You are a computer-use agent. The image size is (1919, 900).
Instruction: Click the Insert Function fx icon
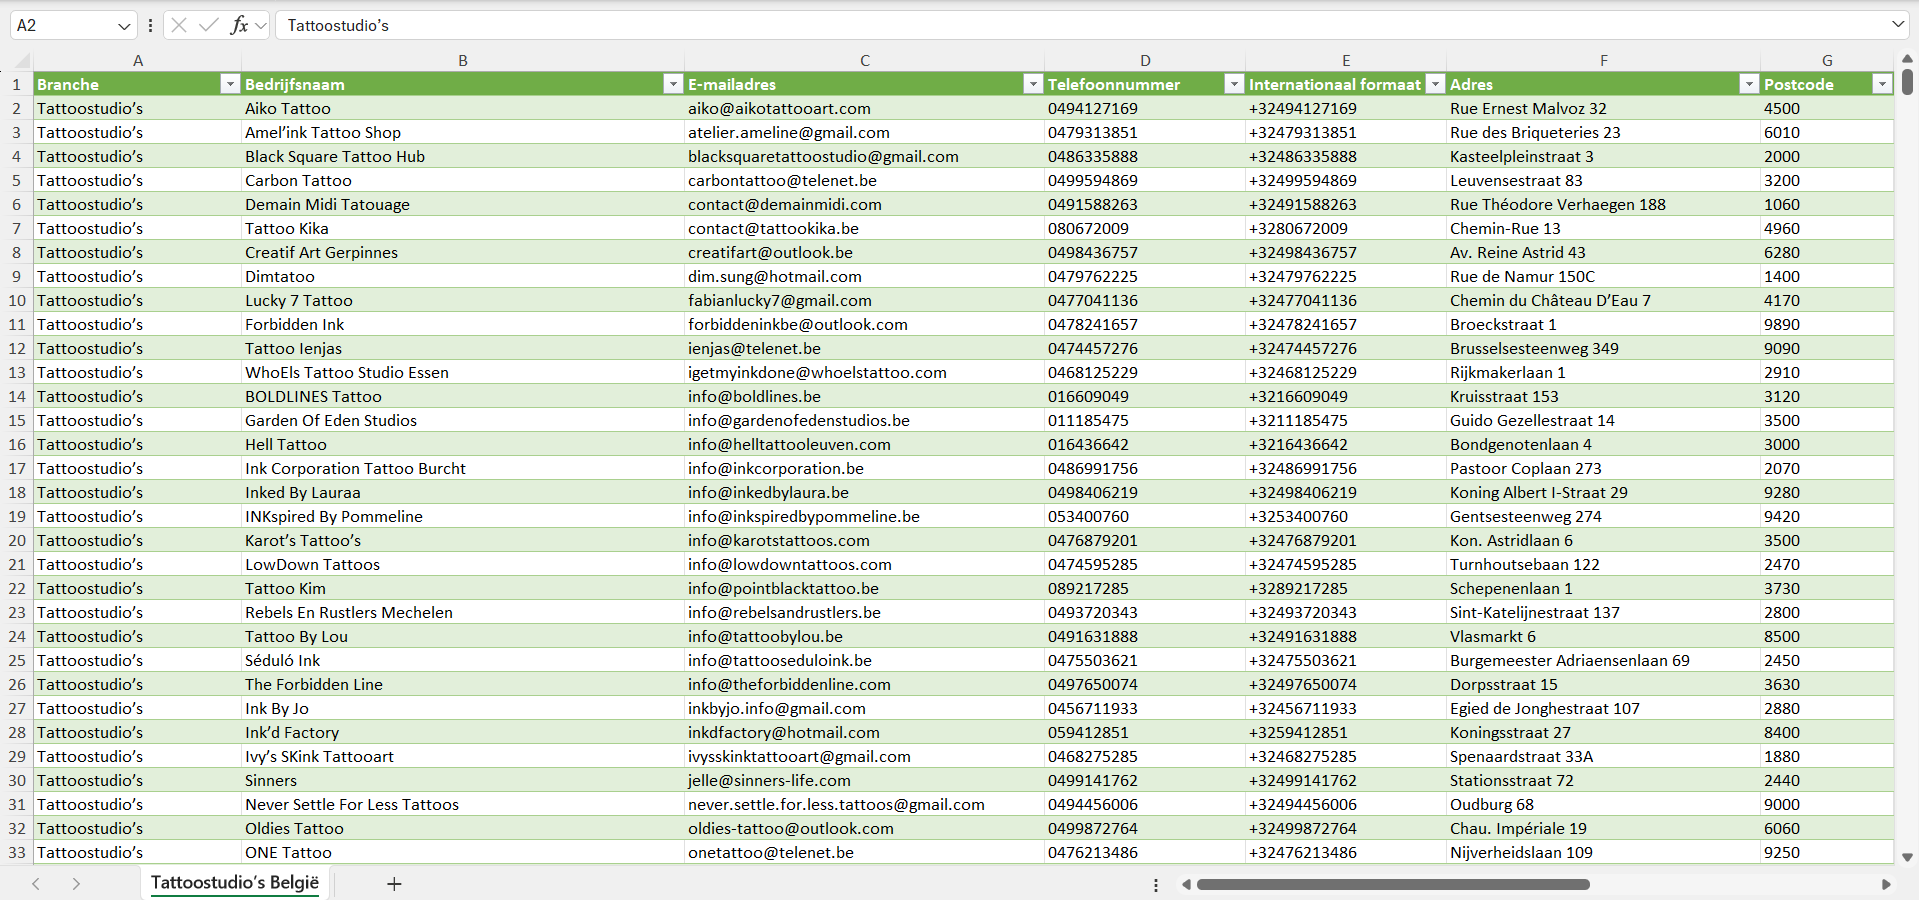coord(239,25)
